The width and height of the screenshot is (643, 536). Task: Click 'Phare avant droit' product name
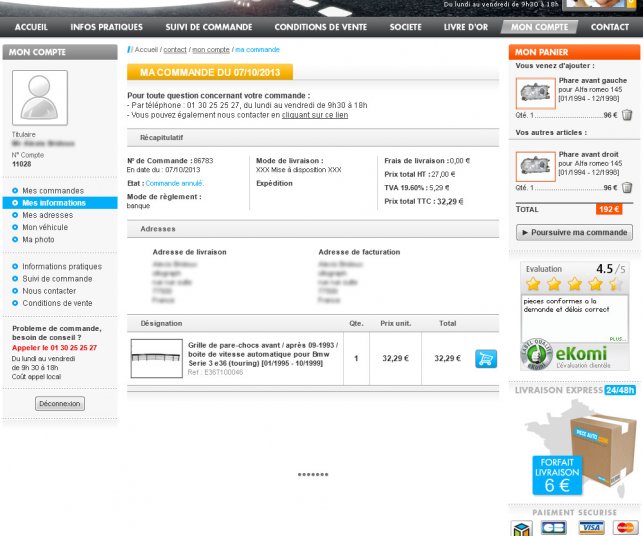[588, 154]
